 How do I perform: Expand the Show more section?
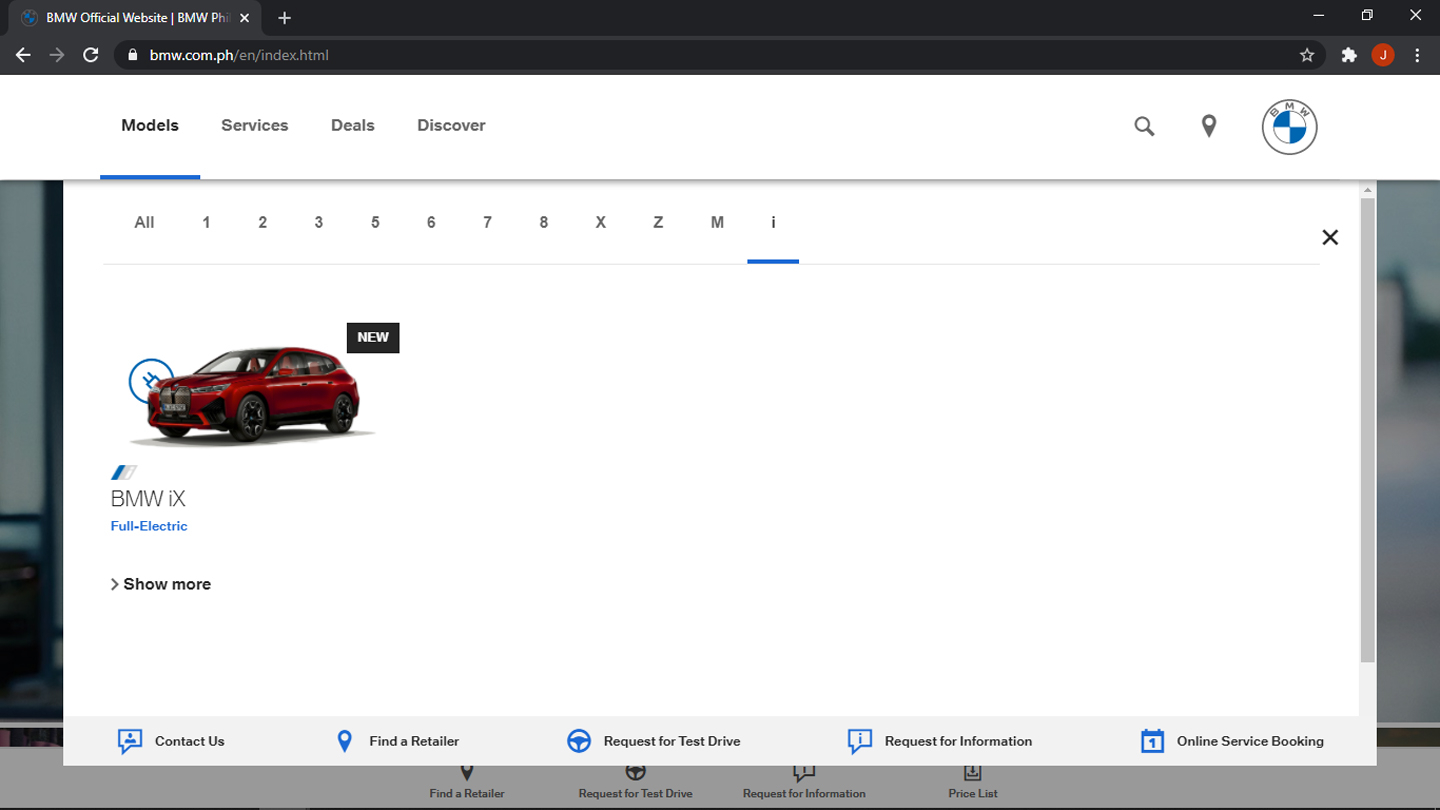161,584
